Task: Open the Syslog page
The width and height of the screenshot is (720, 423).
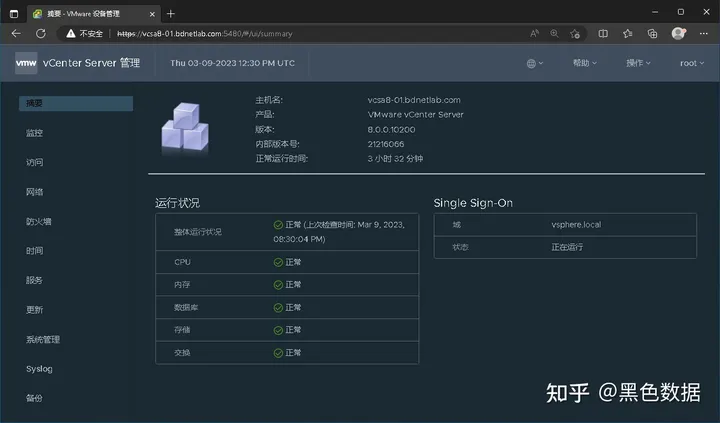Action: pos(39,369)
